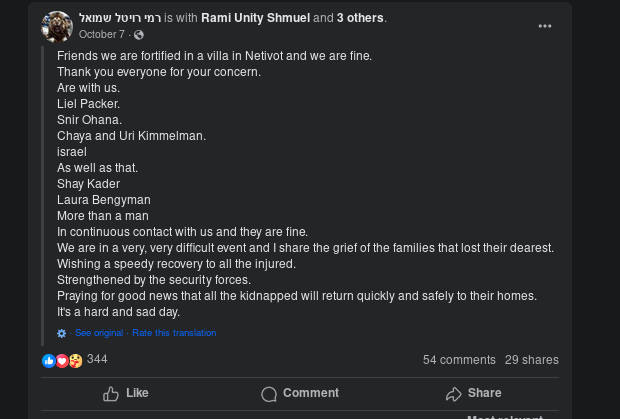Open the October 7 post timestamp link
The height and width of the screenshot is (419, 620).
coord(101,35)
